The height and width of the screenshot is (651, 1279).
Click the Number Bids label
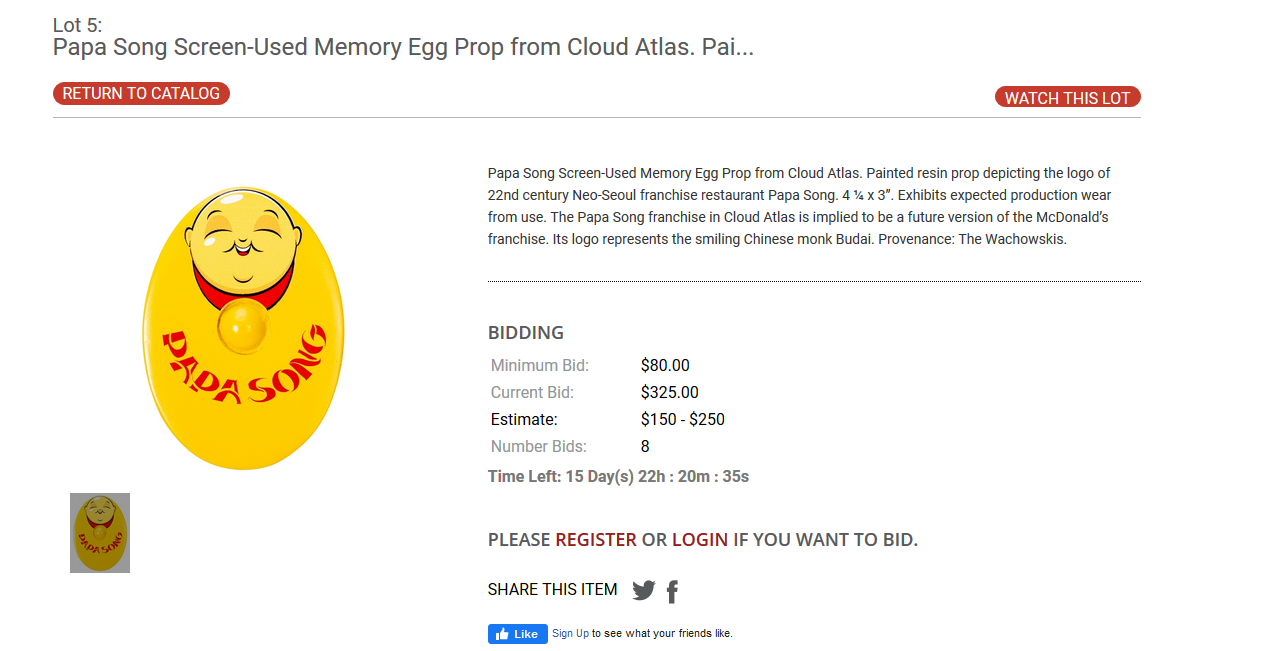(x=539, y=447)
